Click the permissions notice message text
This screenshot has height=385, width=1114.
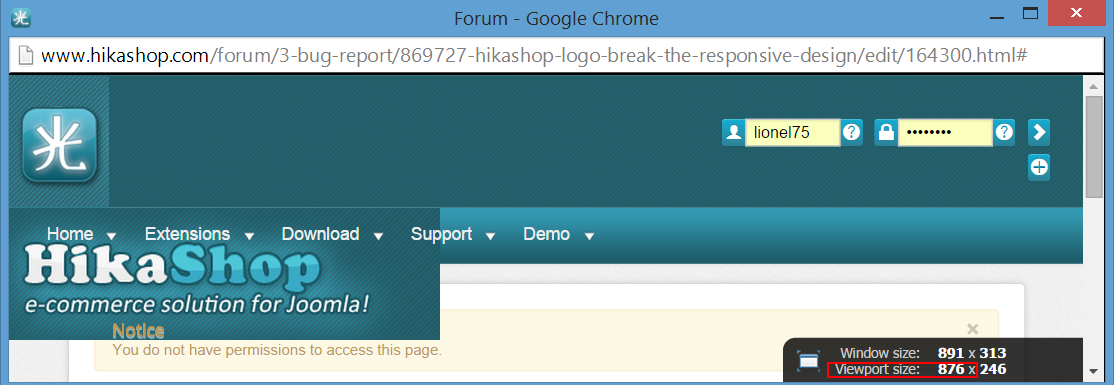pyautogui.click(x=277, y=349)
